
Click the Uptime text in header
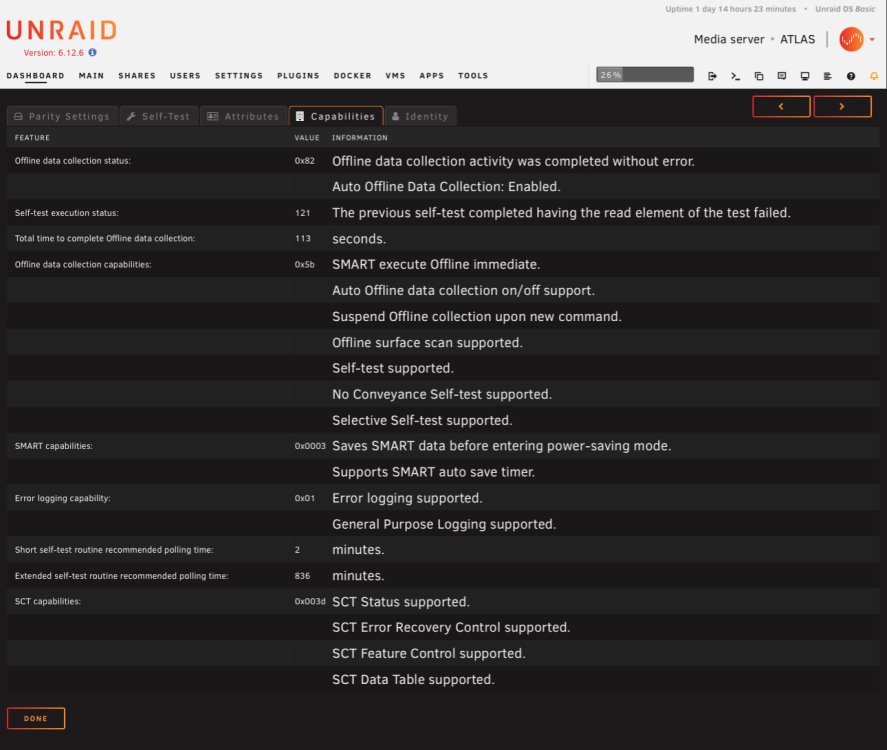[730, 9]
